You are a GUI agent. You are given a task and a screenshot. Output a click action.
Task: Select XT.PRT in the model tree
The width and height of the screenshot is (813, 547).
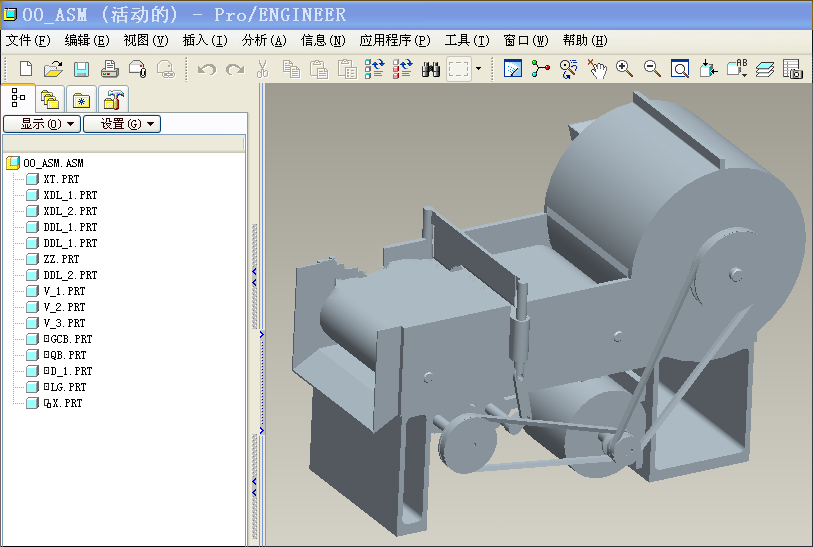click(61, 179)
